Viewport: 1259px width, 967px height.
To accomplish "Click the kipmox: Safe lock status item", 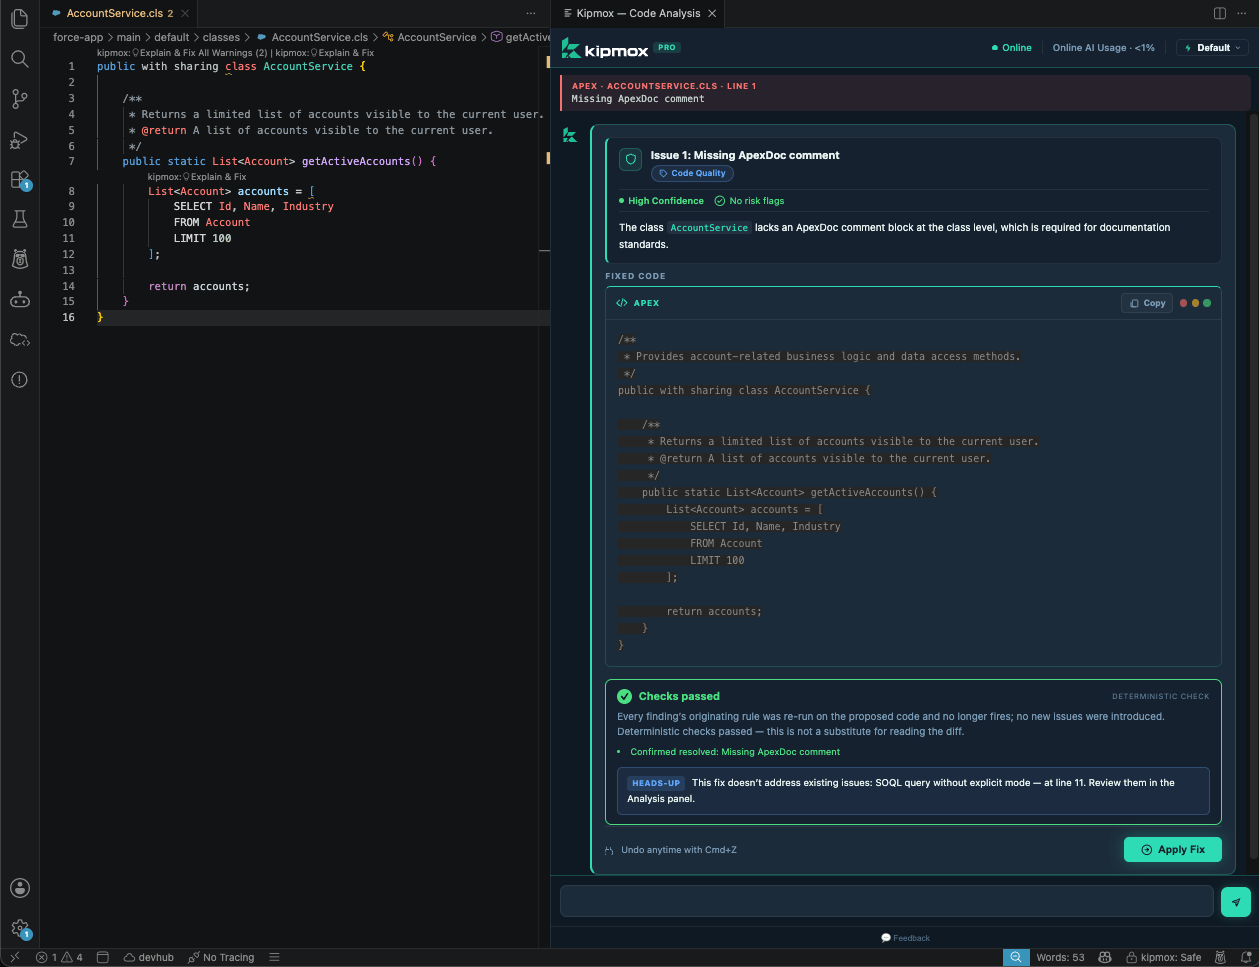I will [1164, 957].
